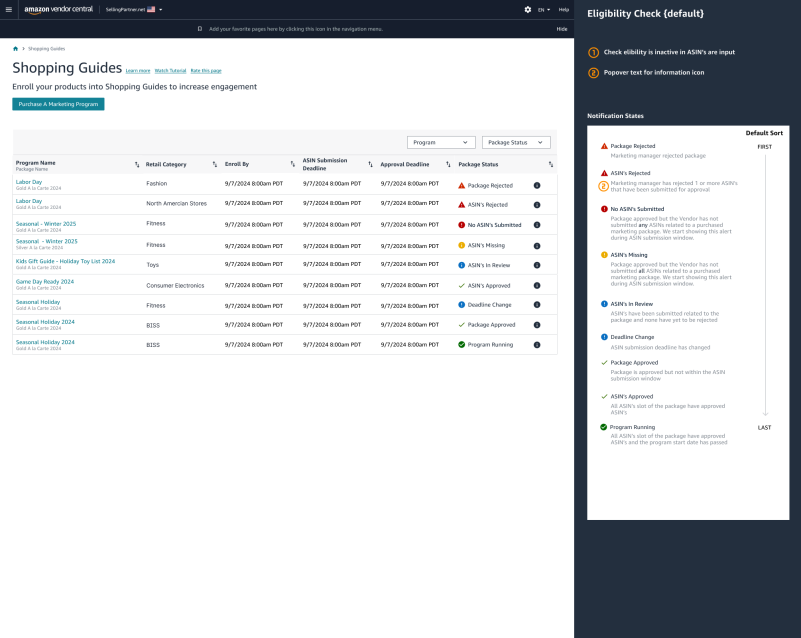Image resolution: width=801 pixels, height=638 pixels.
Task: Hide the favorites banner
Action: point(561,29)
